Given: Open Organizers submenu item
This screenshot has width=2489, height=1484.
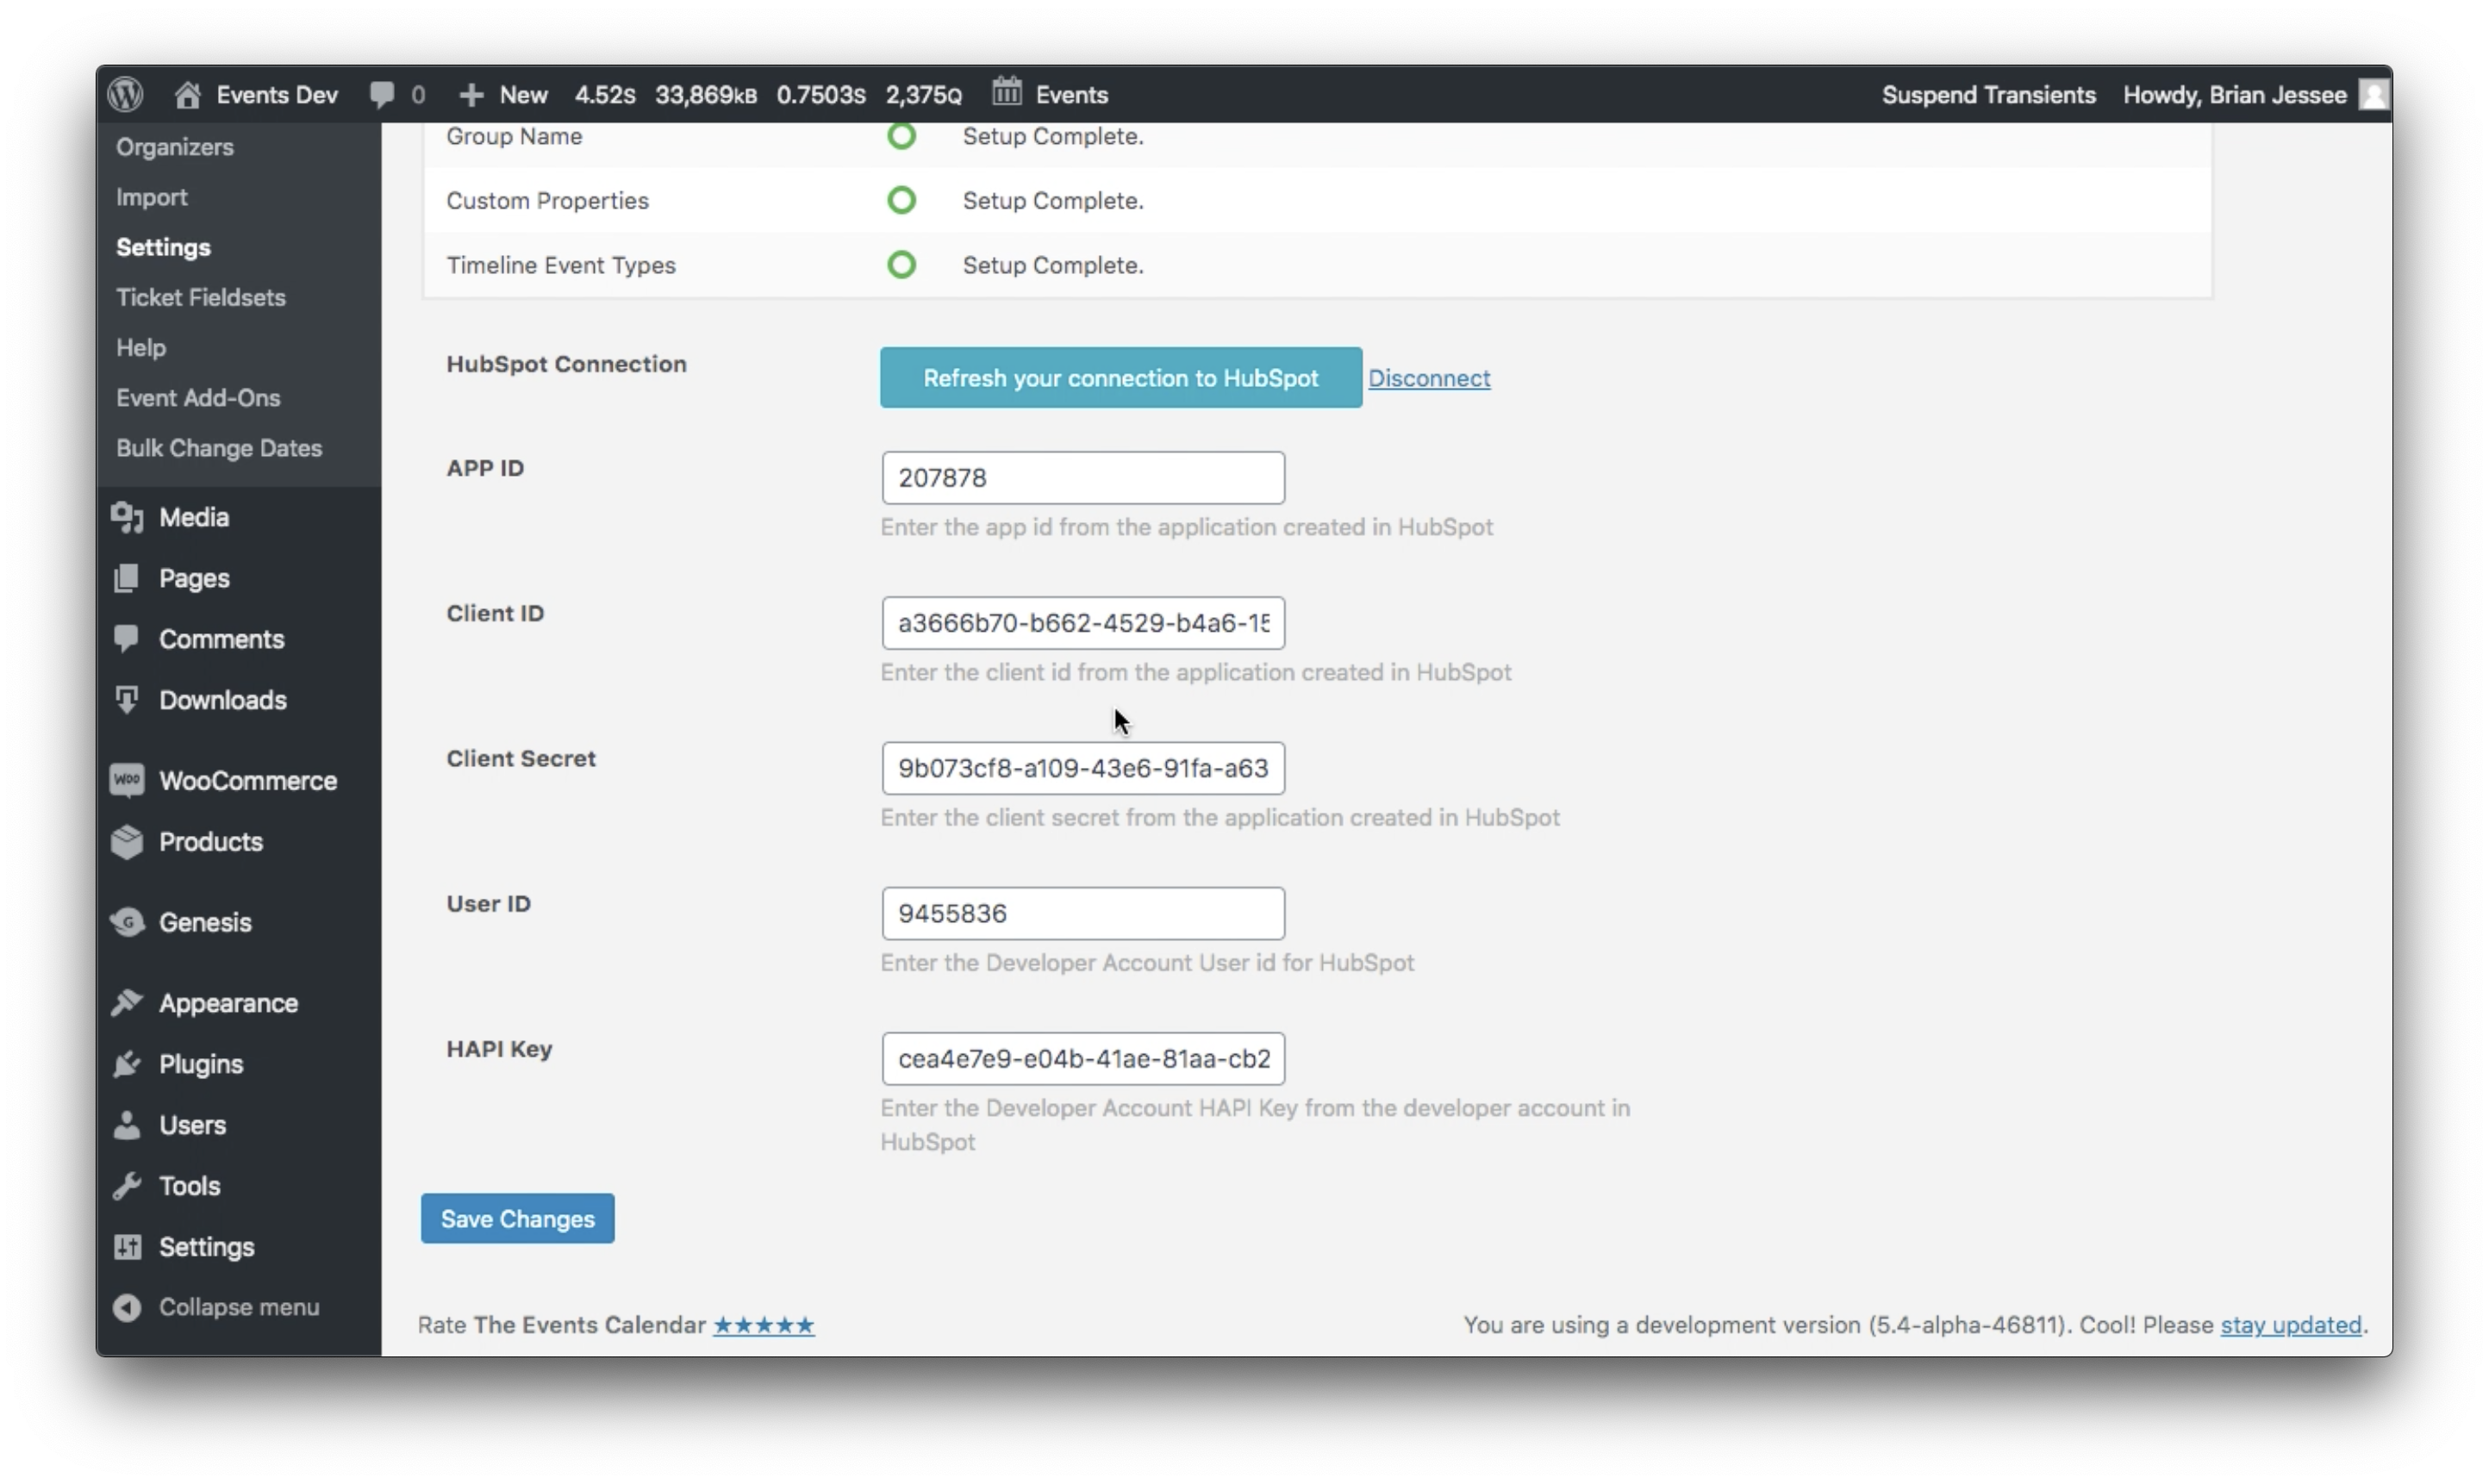Looking at the screenshot, I should 175,147.
